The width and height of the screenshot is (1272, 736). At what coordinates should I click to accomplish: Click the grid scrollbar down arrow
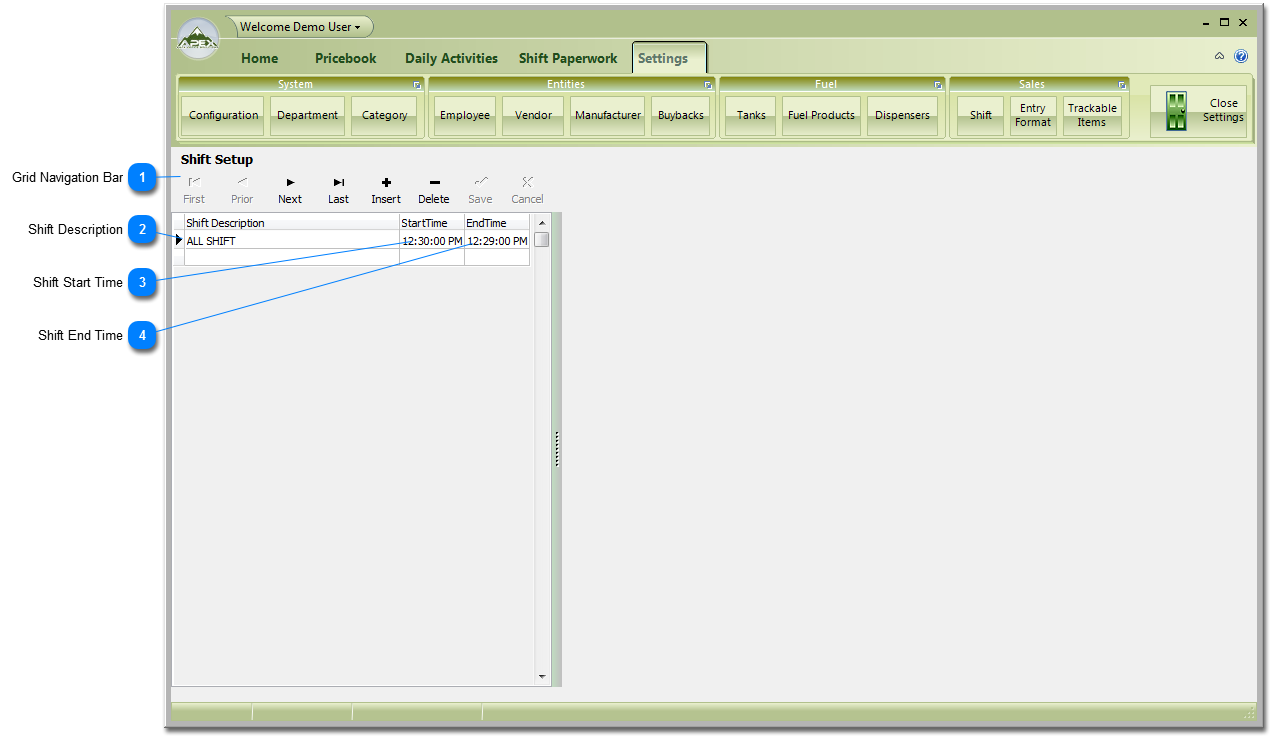[542, 677]
